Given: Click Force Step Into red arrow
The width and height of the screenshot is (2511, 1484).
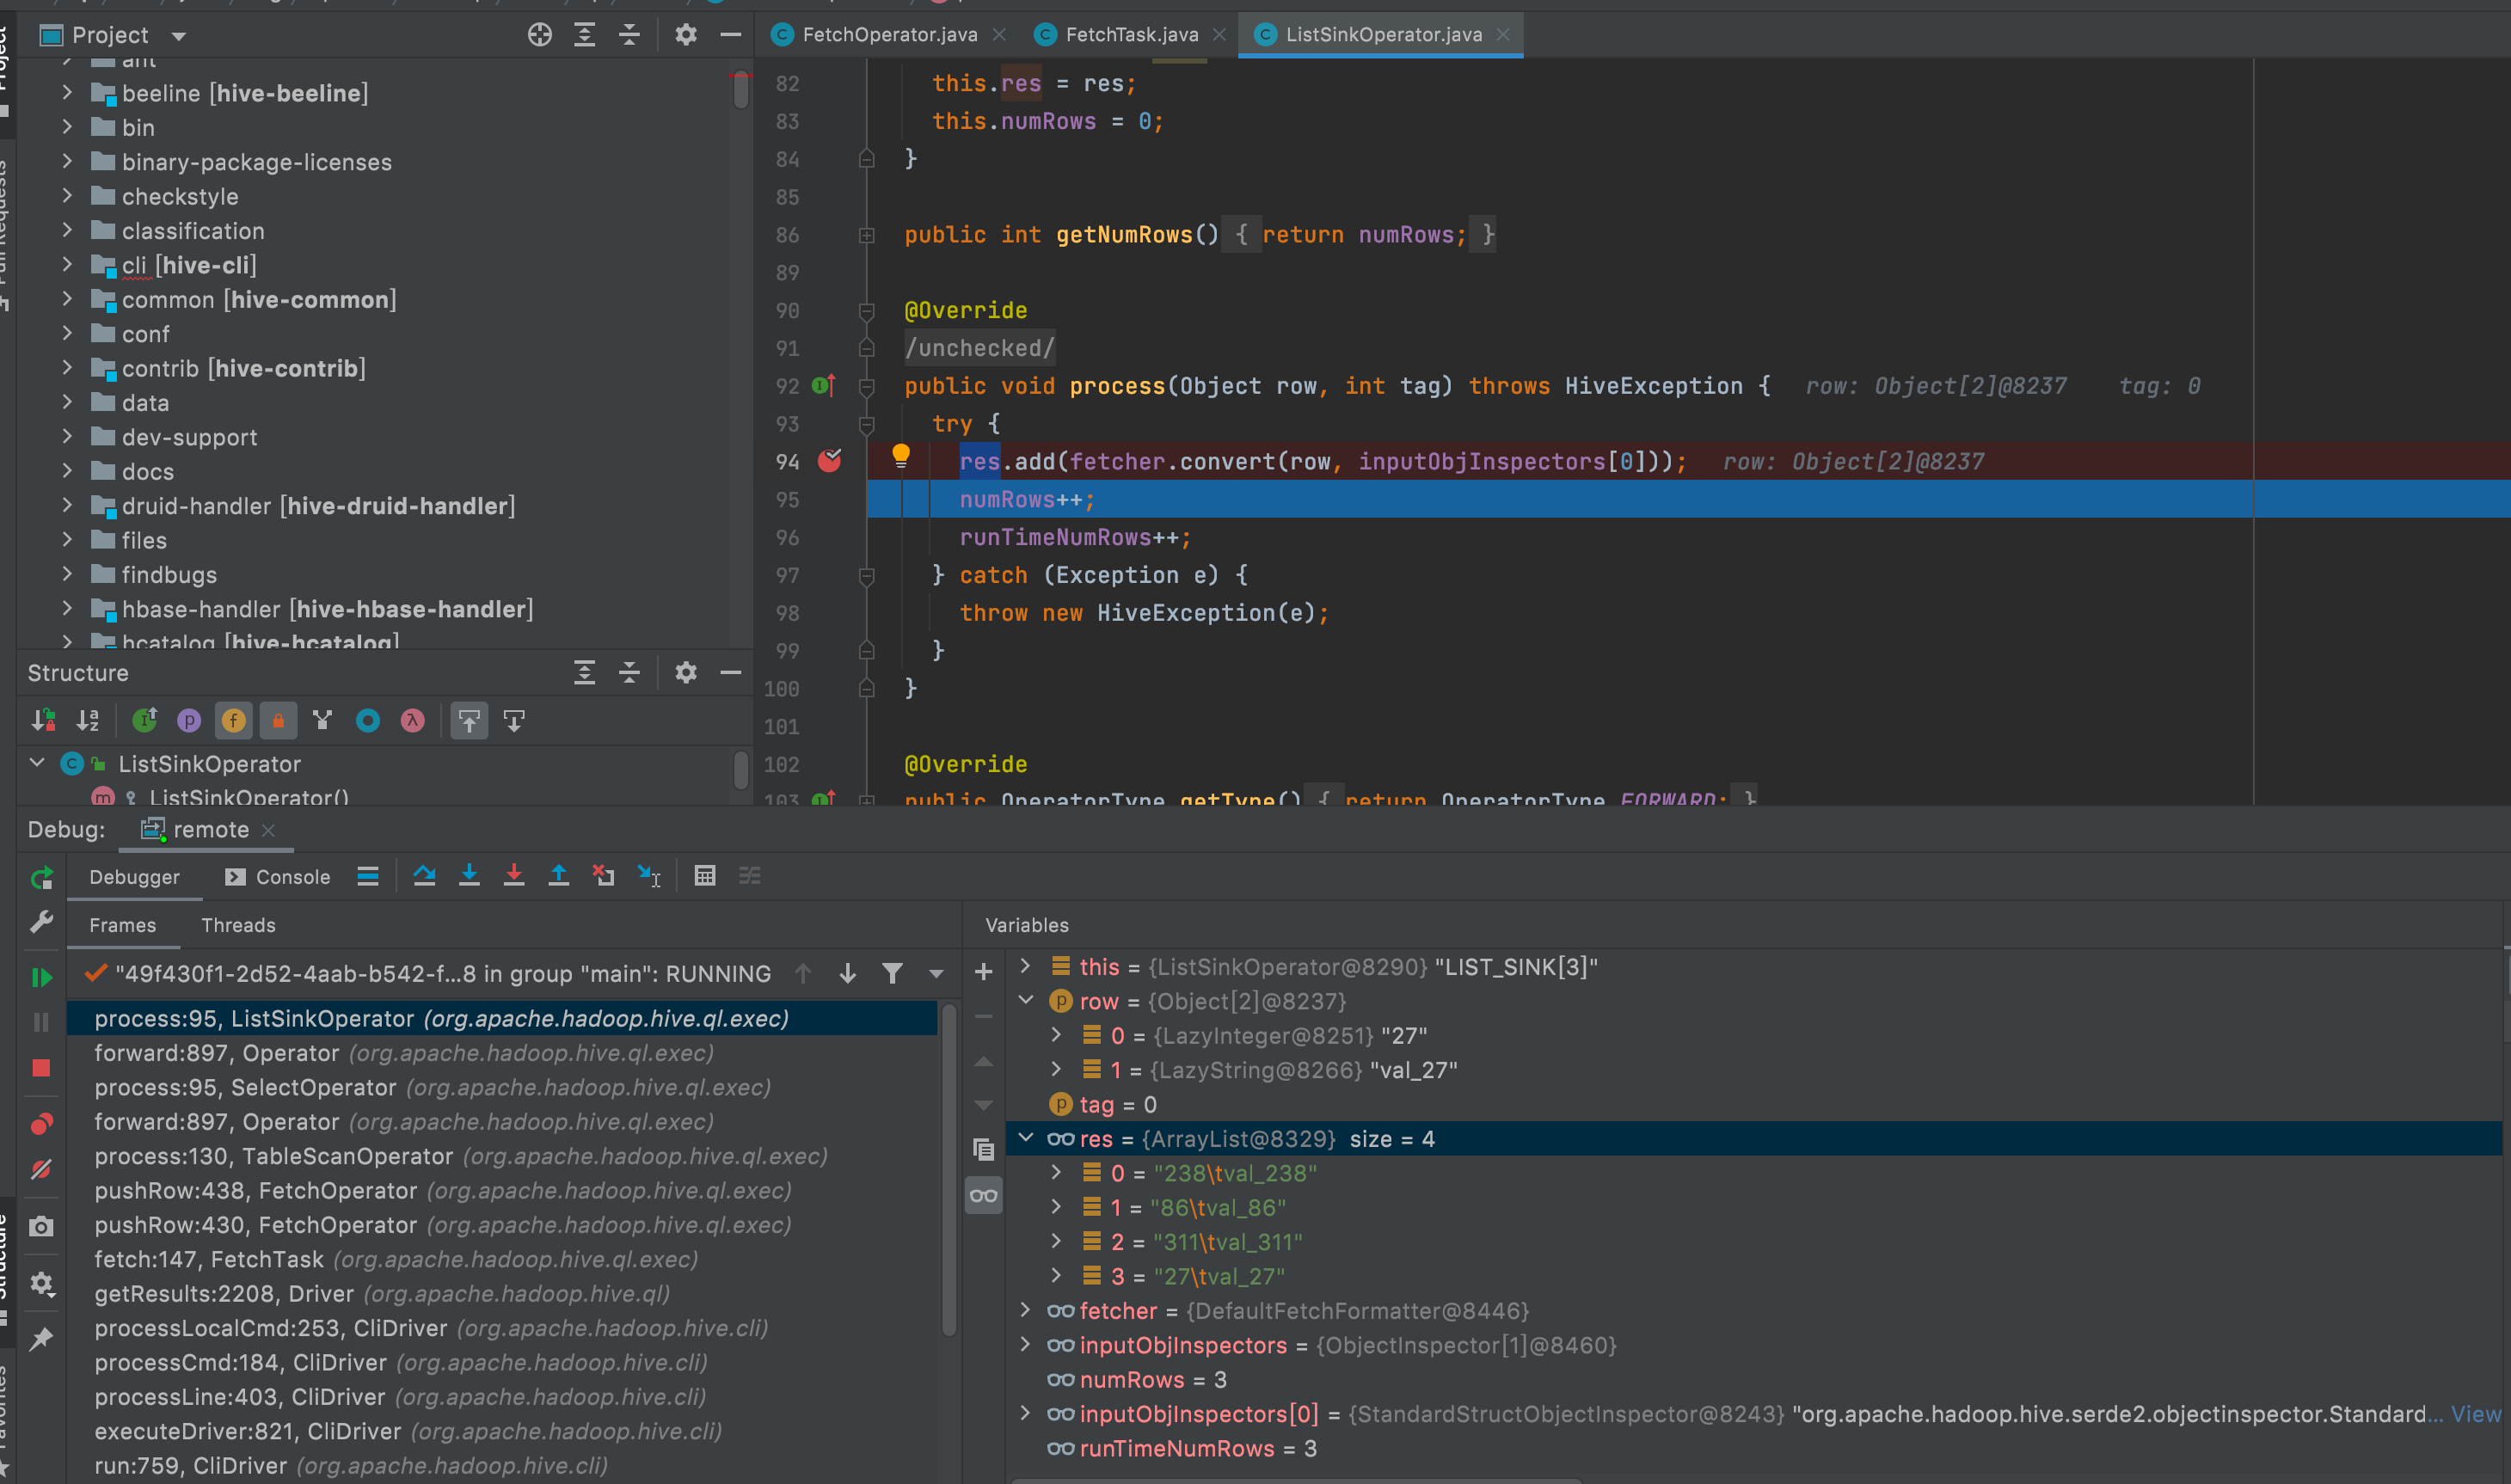Looking at the screenshot, I should [514, 876].
